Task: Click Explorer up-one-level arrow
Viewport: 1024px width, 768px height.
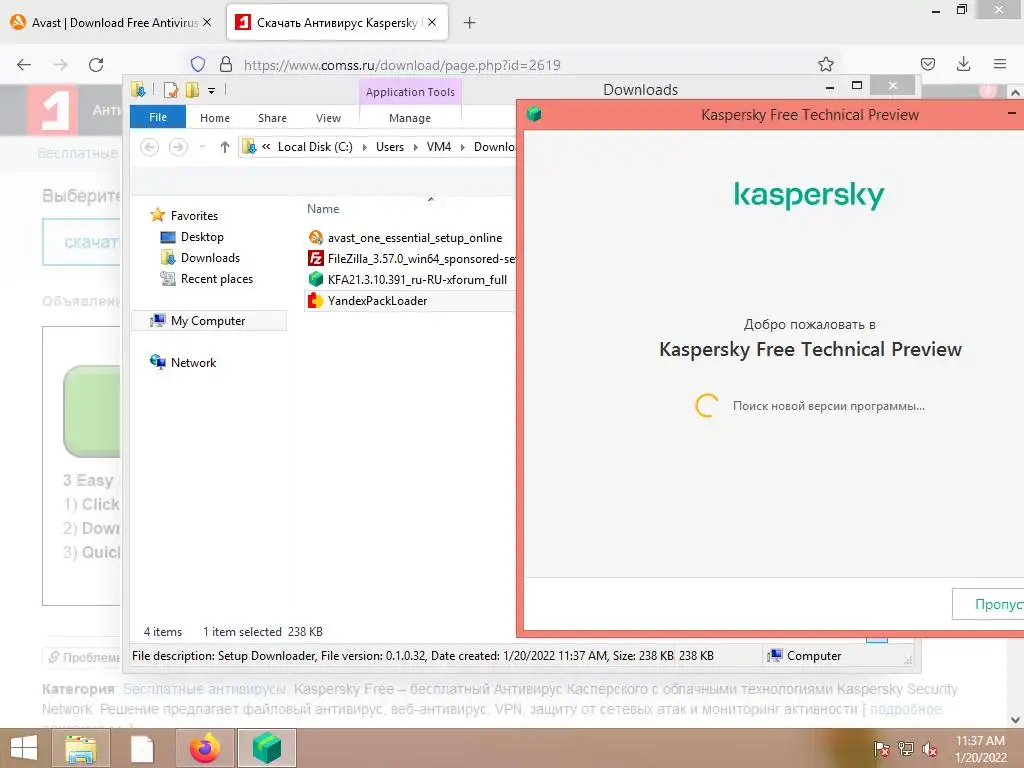Action: 225,147
